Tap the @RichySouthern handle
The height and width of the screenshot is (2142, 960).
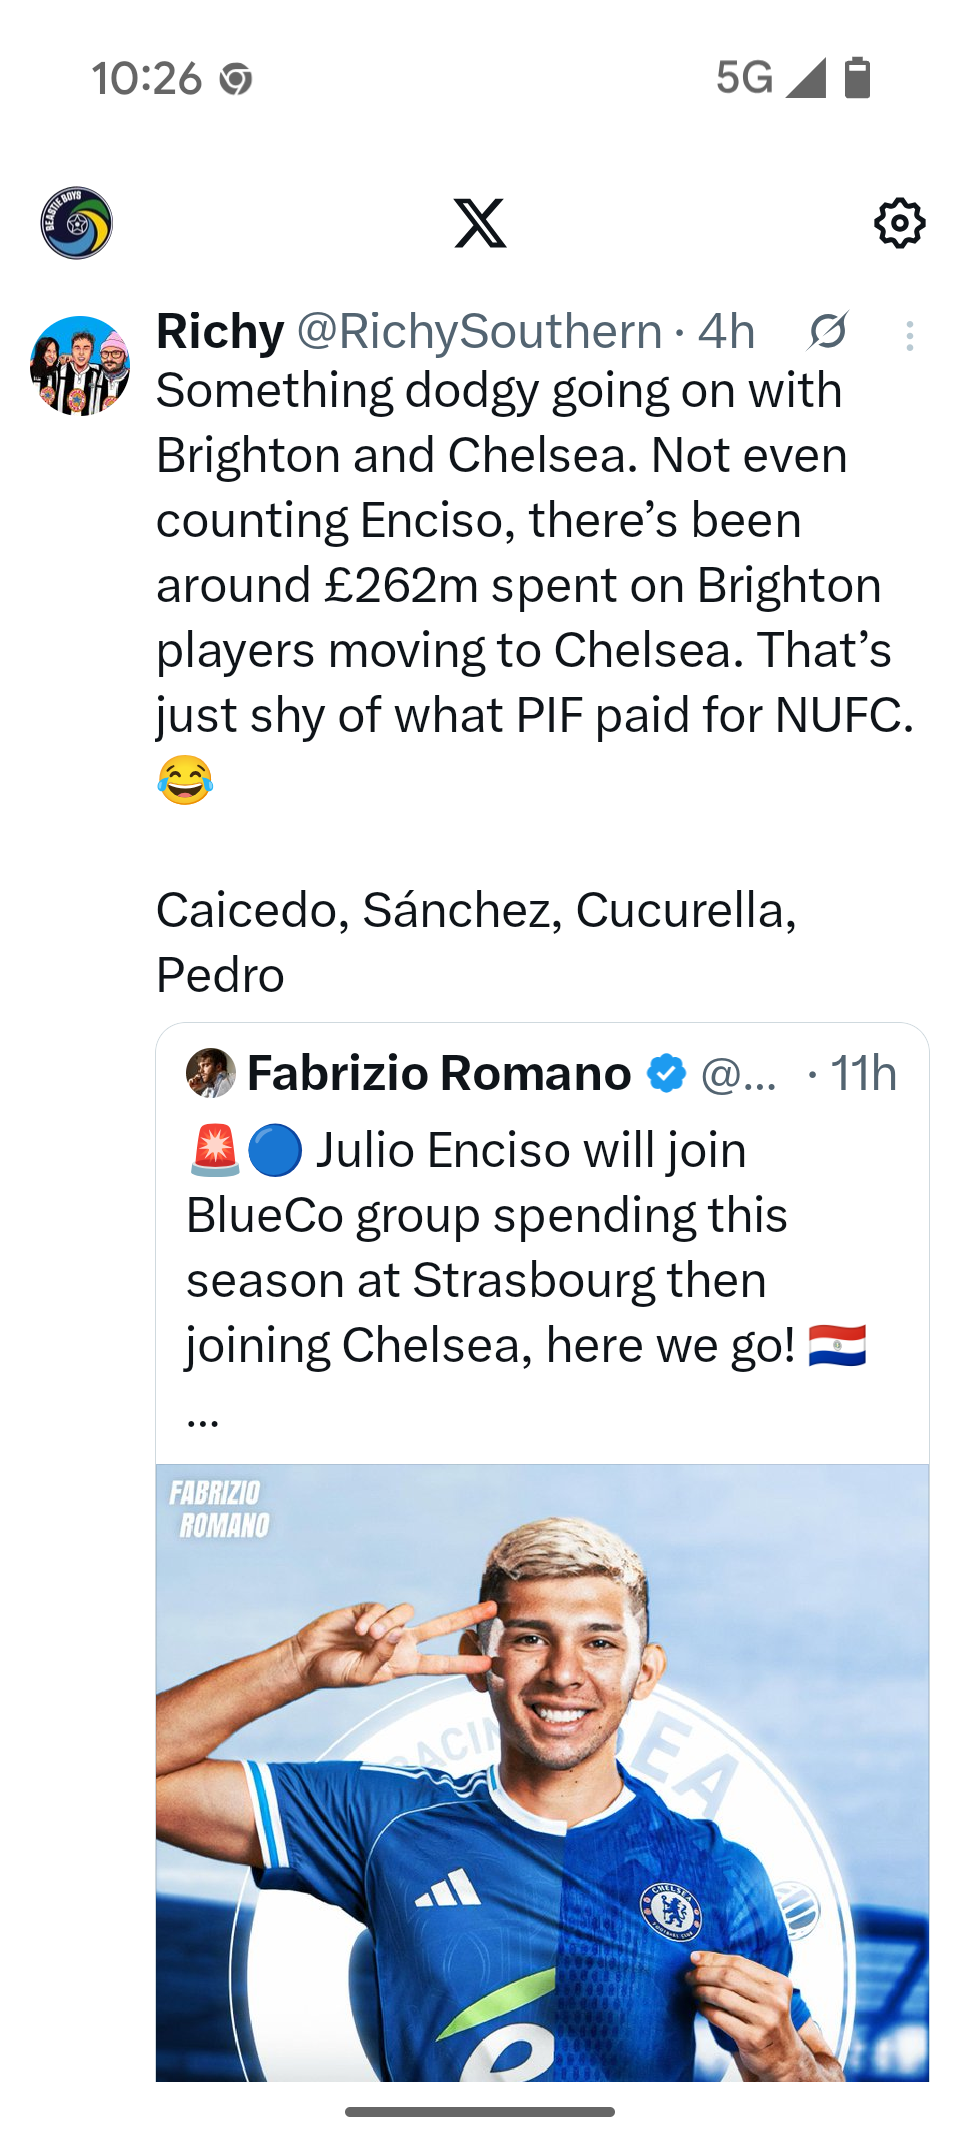(480, 332)
